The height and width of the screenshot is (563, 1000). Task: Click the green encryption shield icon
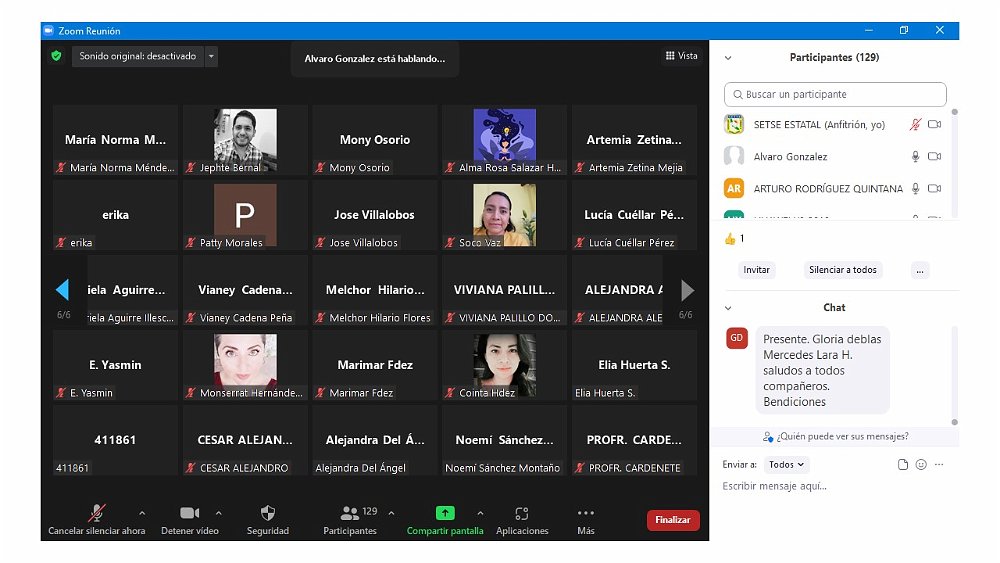57,56
